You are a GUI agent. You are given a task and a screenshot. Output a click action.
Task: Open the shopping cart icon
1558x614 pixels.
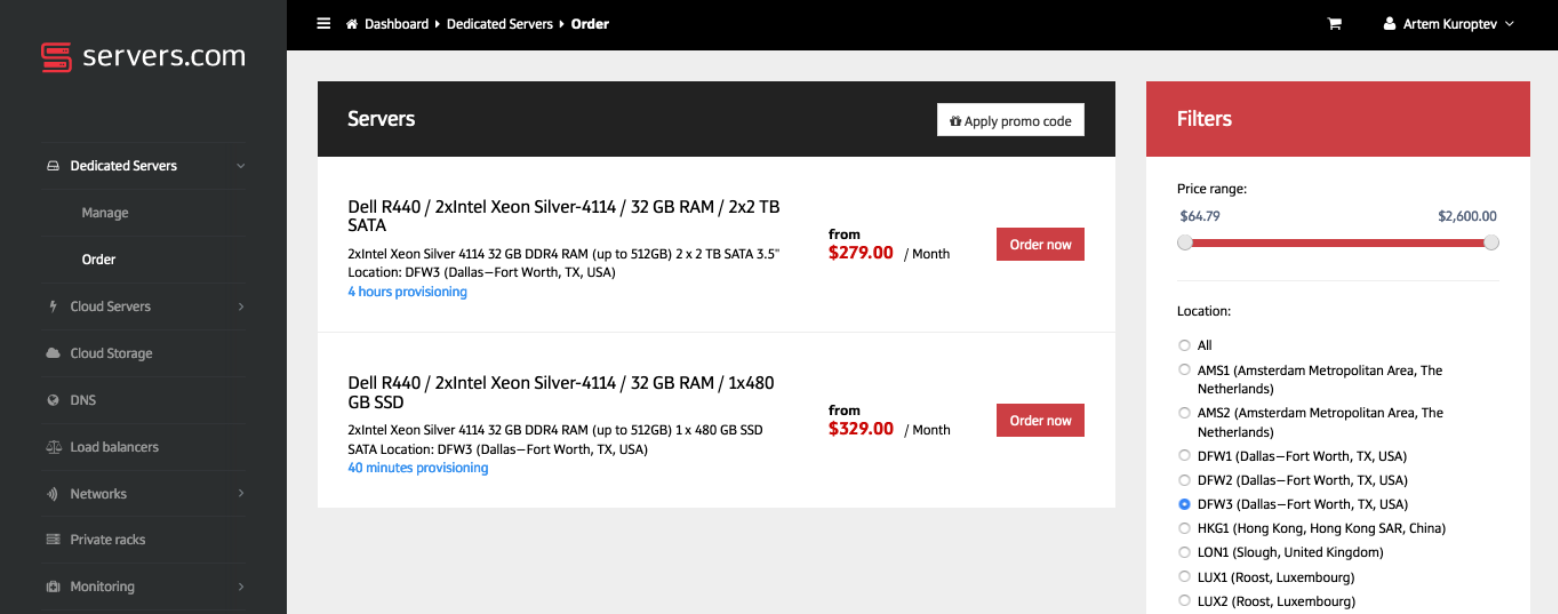pos(1334,24)
